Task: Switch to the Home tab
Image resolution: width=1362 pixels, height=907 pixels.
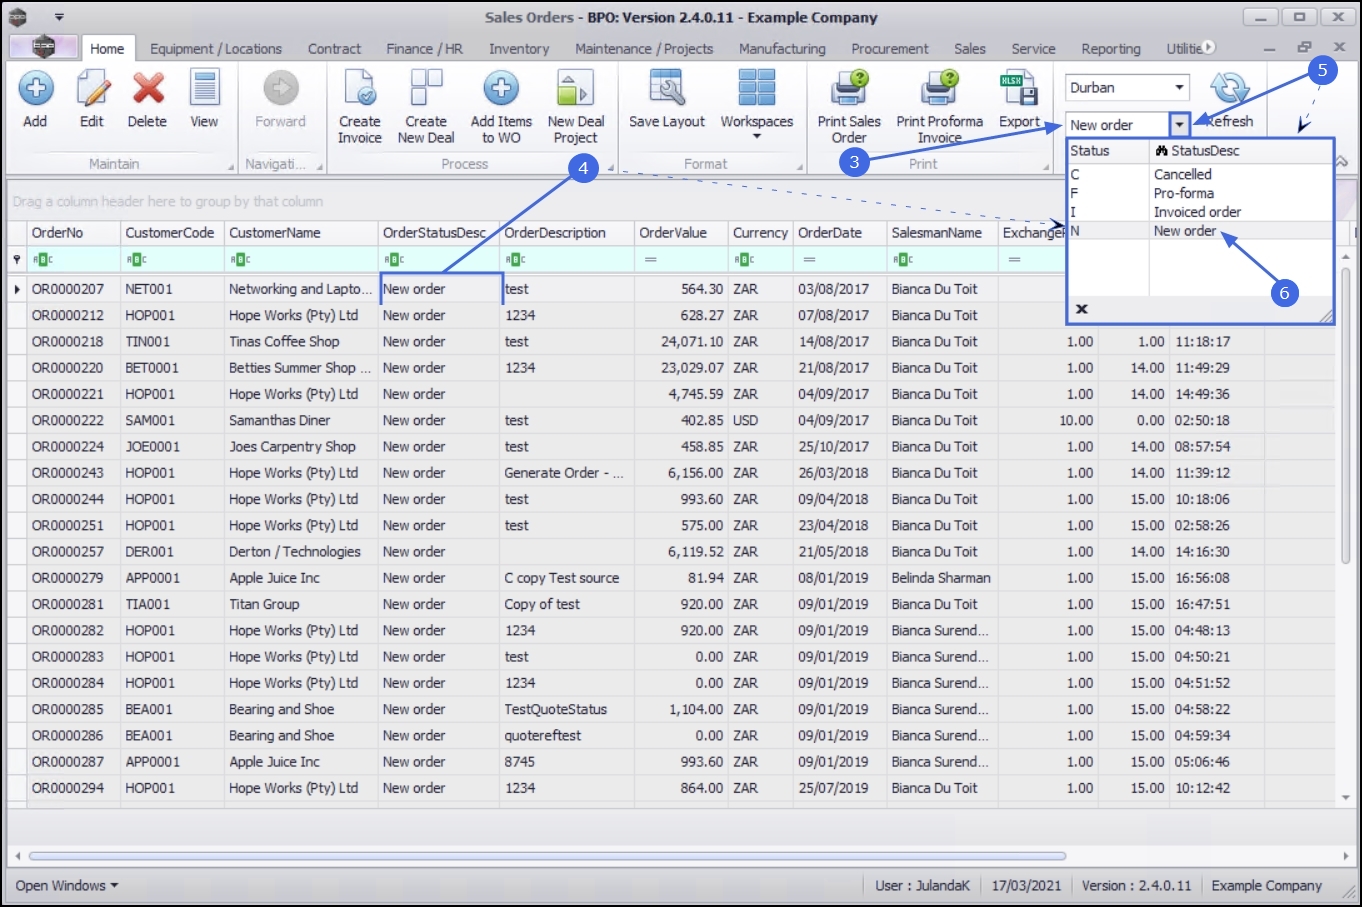Action: 107,48
